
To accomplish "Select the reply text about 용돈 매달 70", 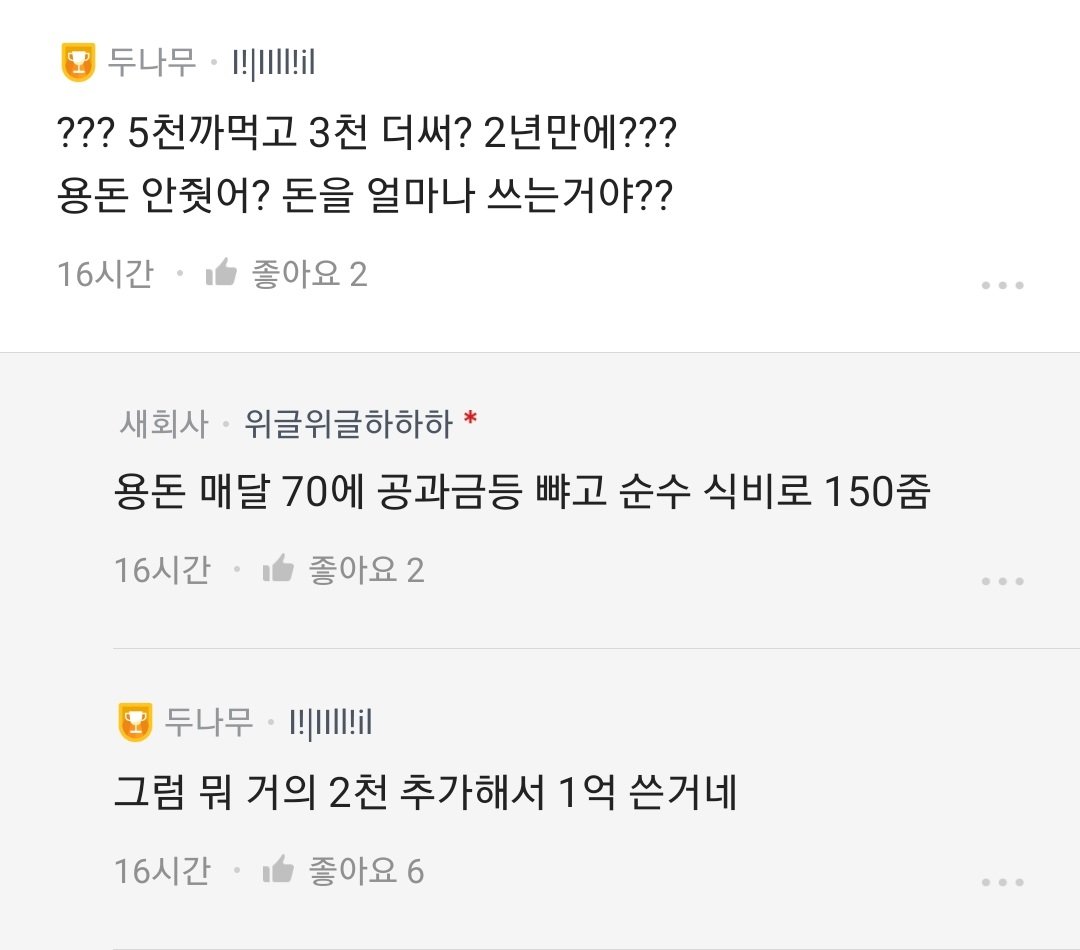I will tap(522, 494).
